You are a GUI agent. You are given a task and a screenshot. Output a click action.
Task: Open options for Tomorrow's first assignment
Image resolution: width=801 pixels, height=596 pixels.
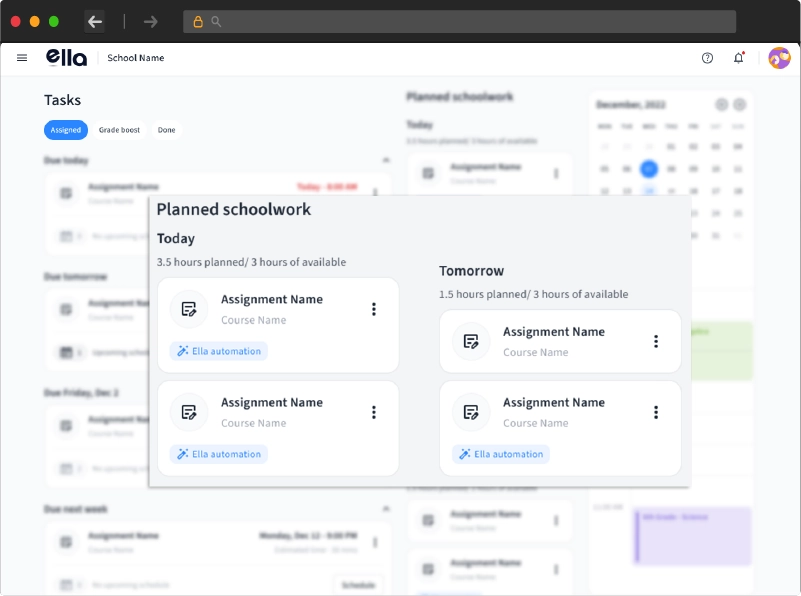(x=656, y=341)
